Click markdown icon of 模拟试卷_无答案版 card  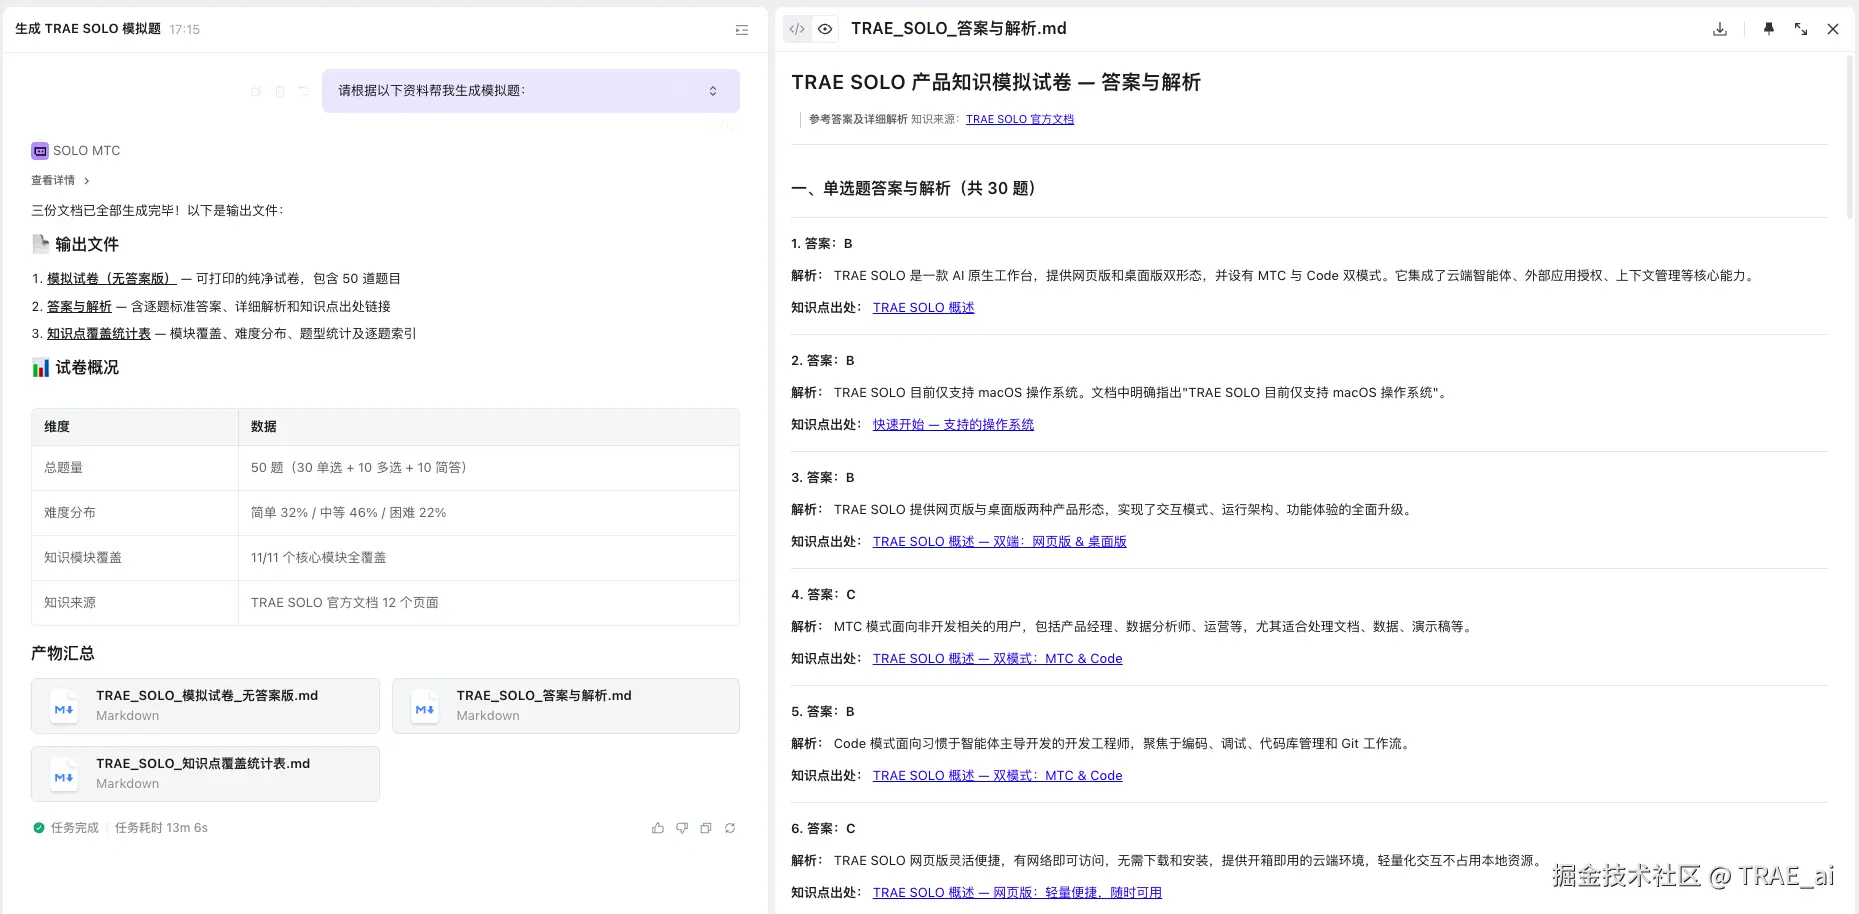coord(64,707)
